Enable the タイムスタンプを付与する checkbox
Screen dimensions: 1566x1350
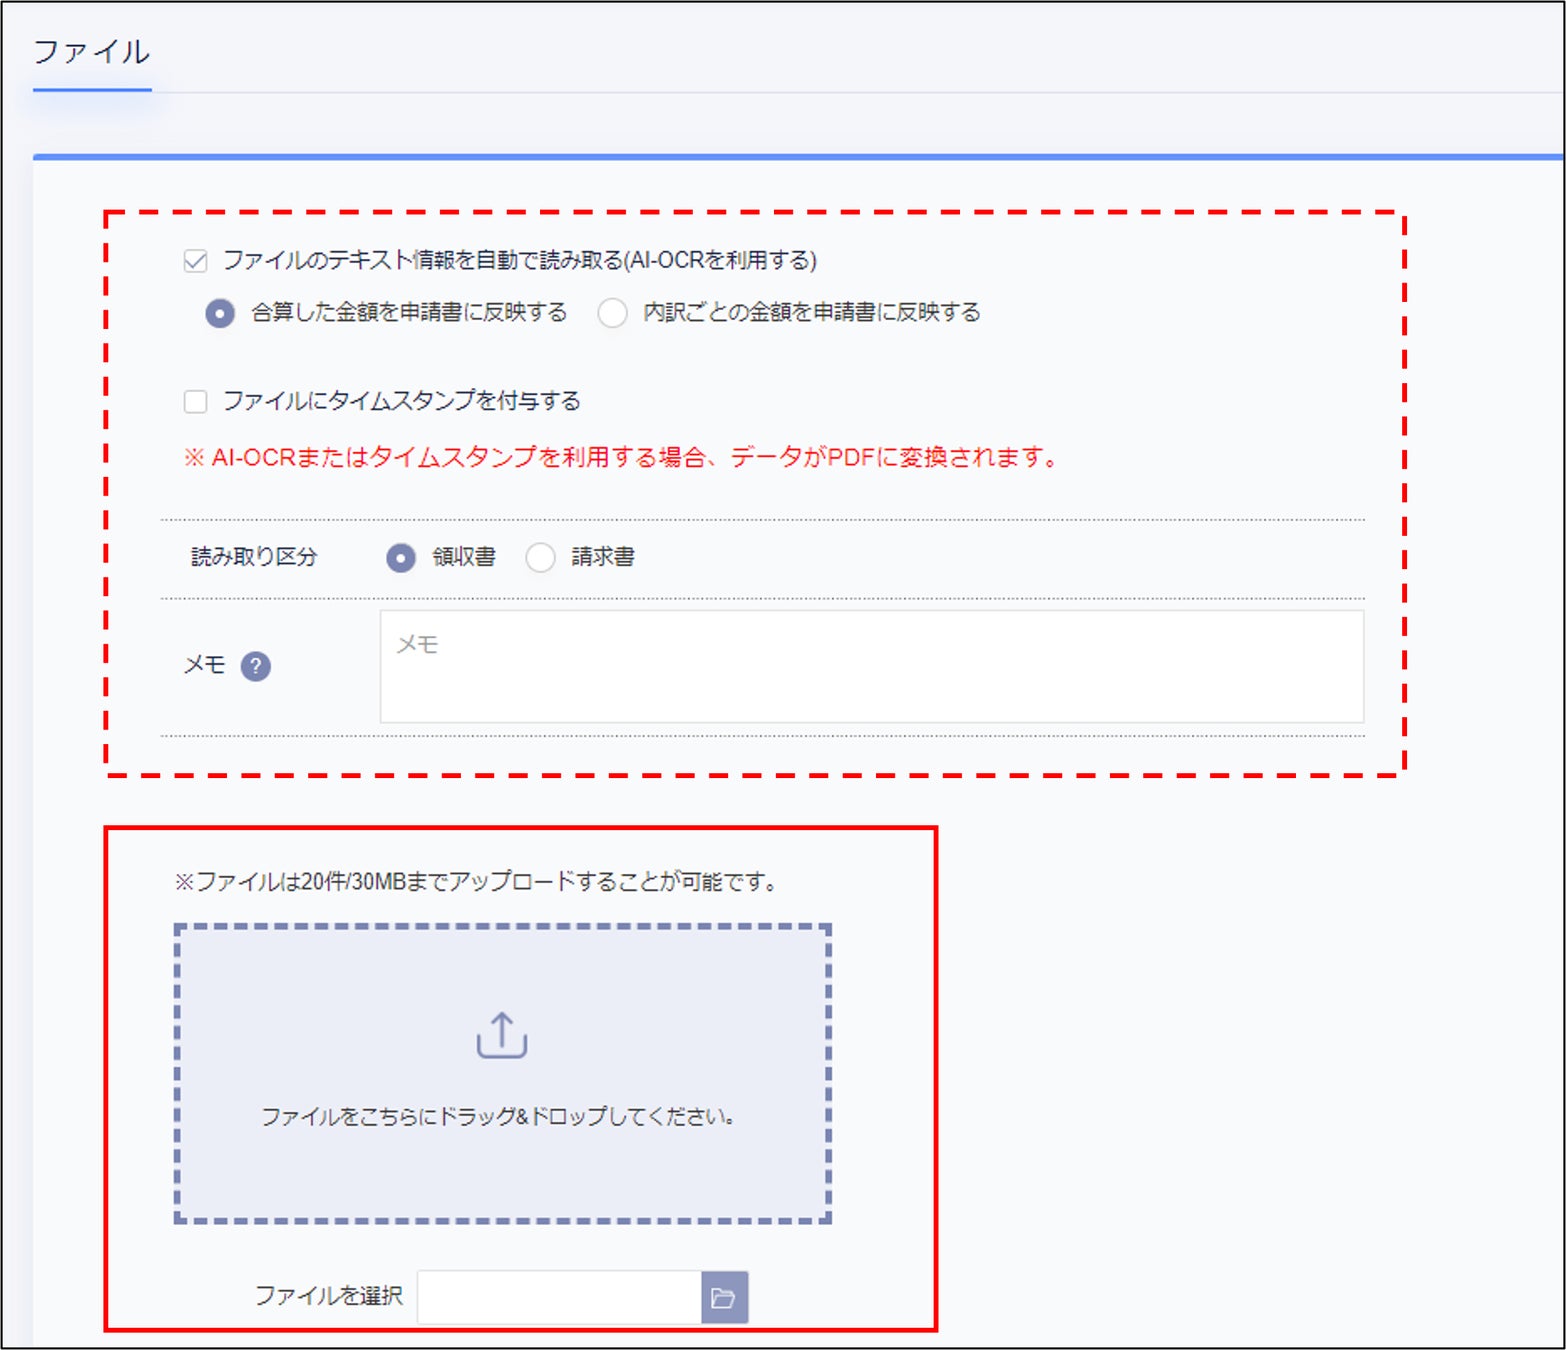(196, 402)
